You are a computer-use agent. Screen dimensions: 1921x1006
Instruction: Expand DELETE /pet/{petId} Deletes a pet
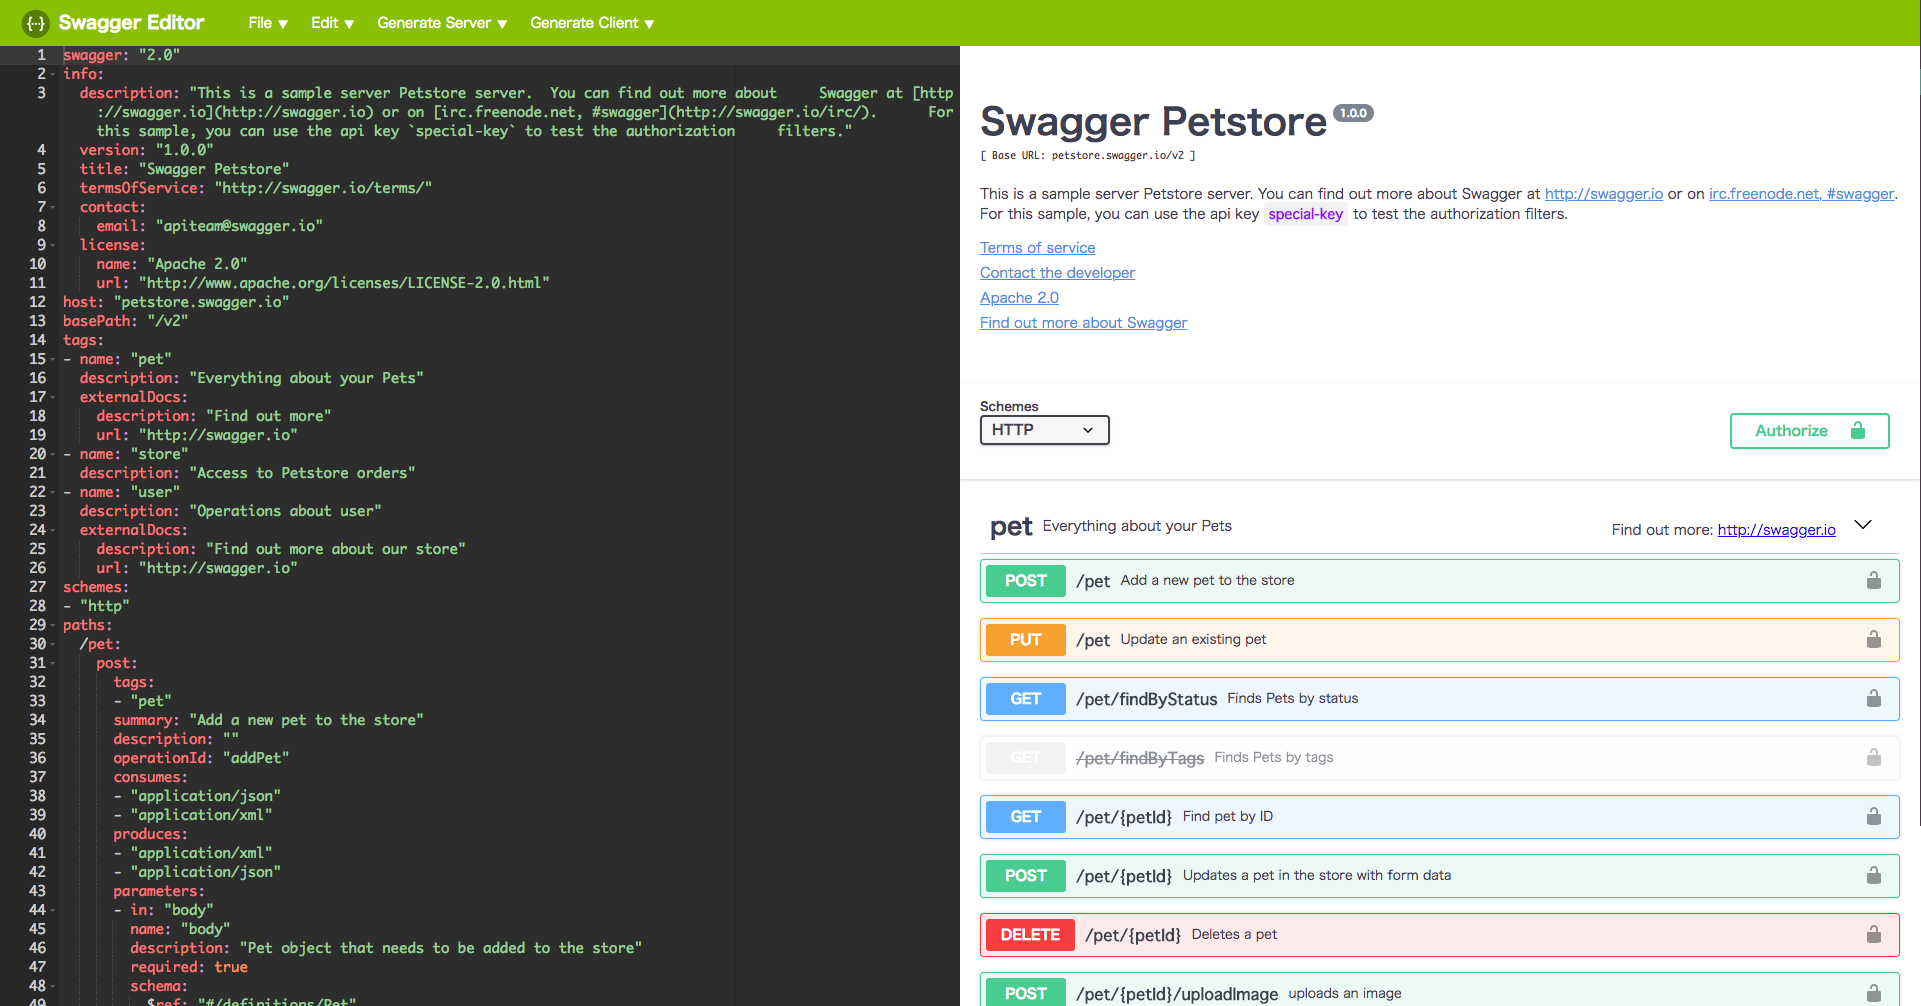(1439, 935)
